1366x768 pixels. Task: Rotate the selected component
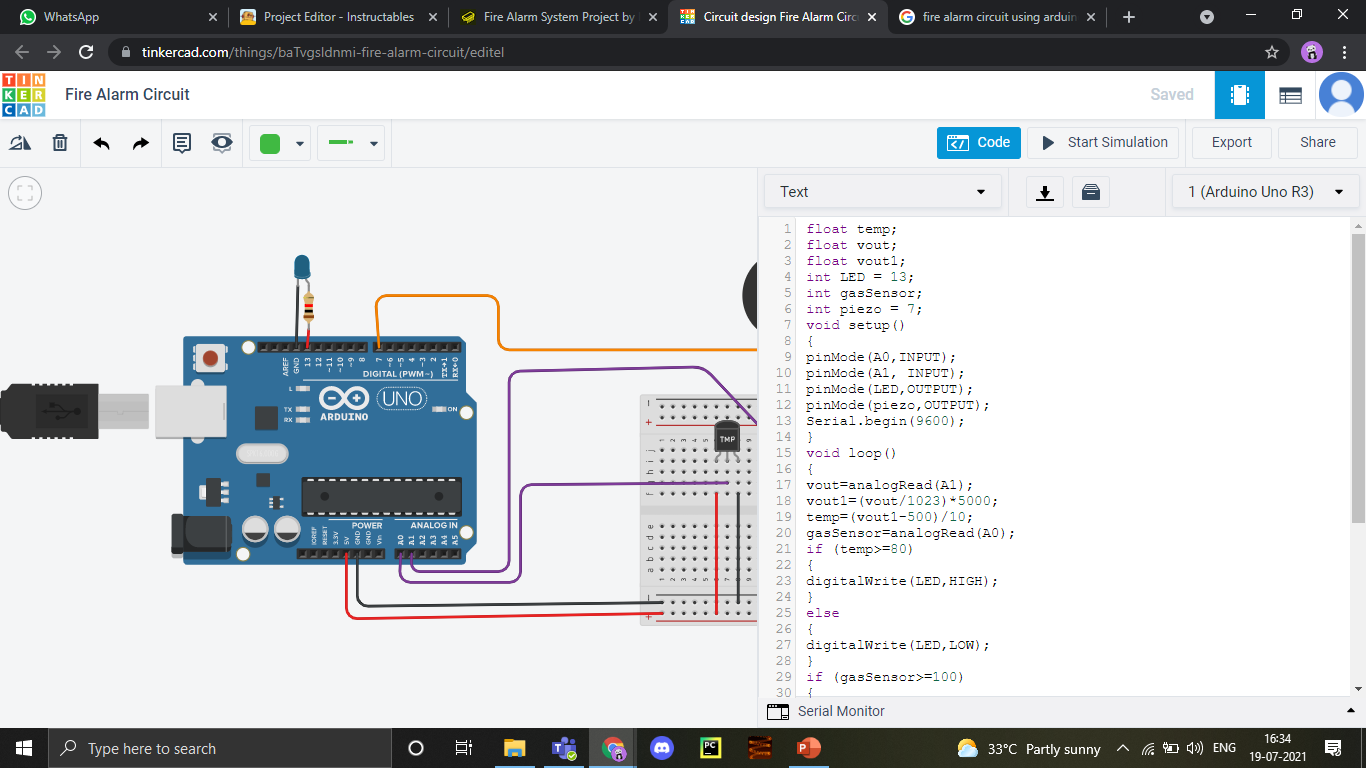(20, 143)
